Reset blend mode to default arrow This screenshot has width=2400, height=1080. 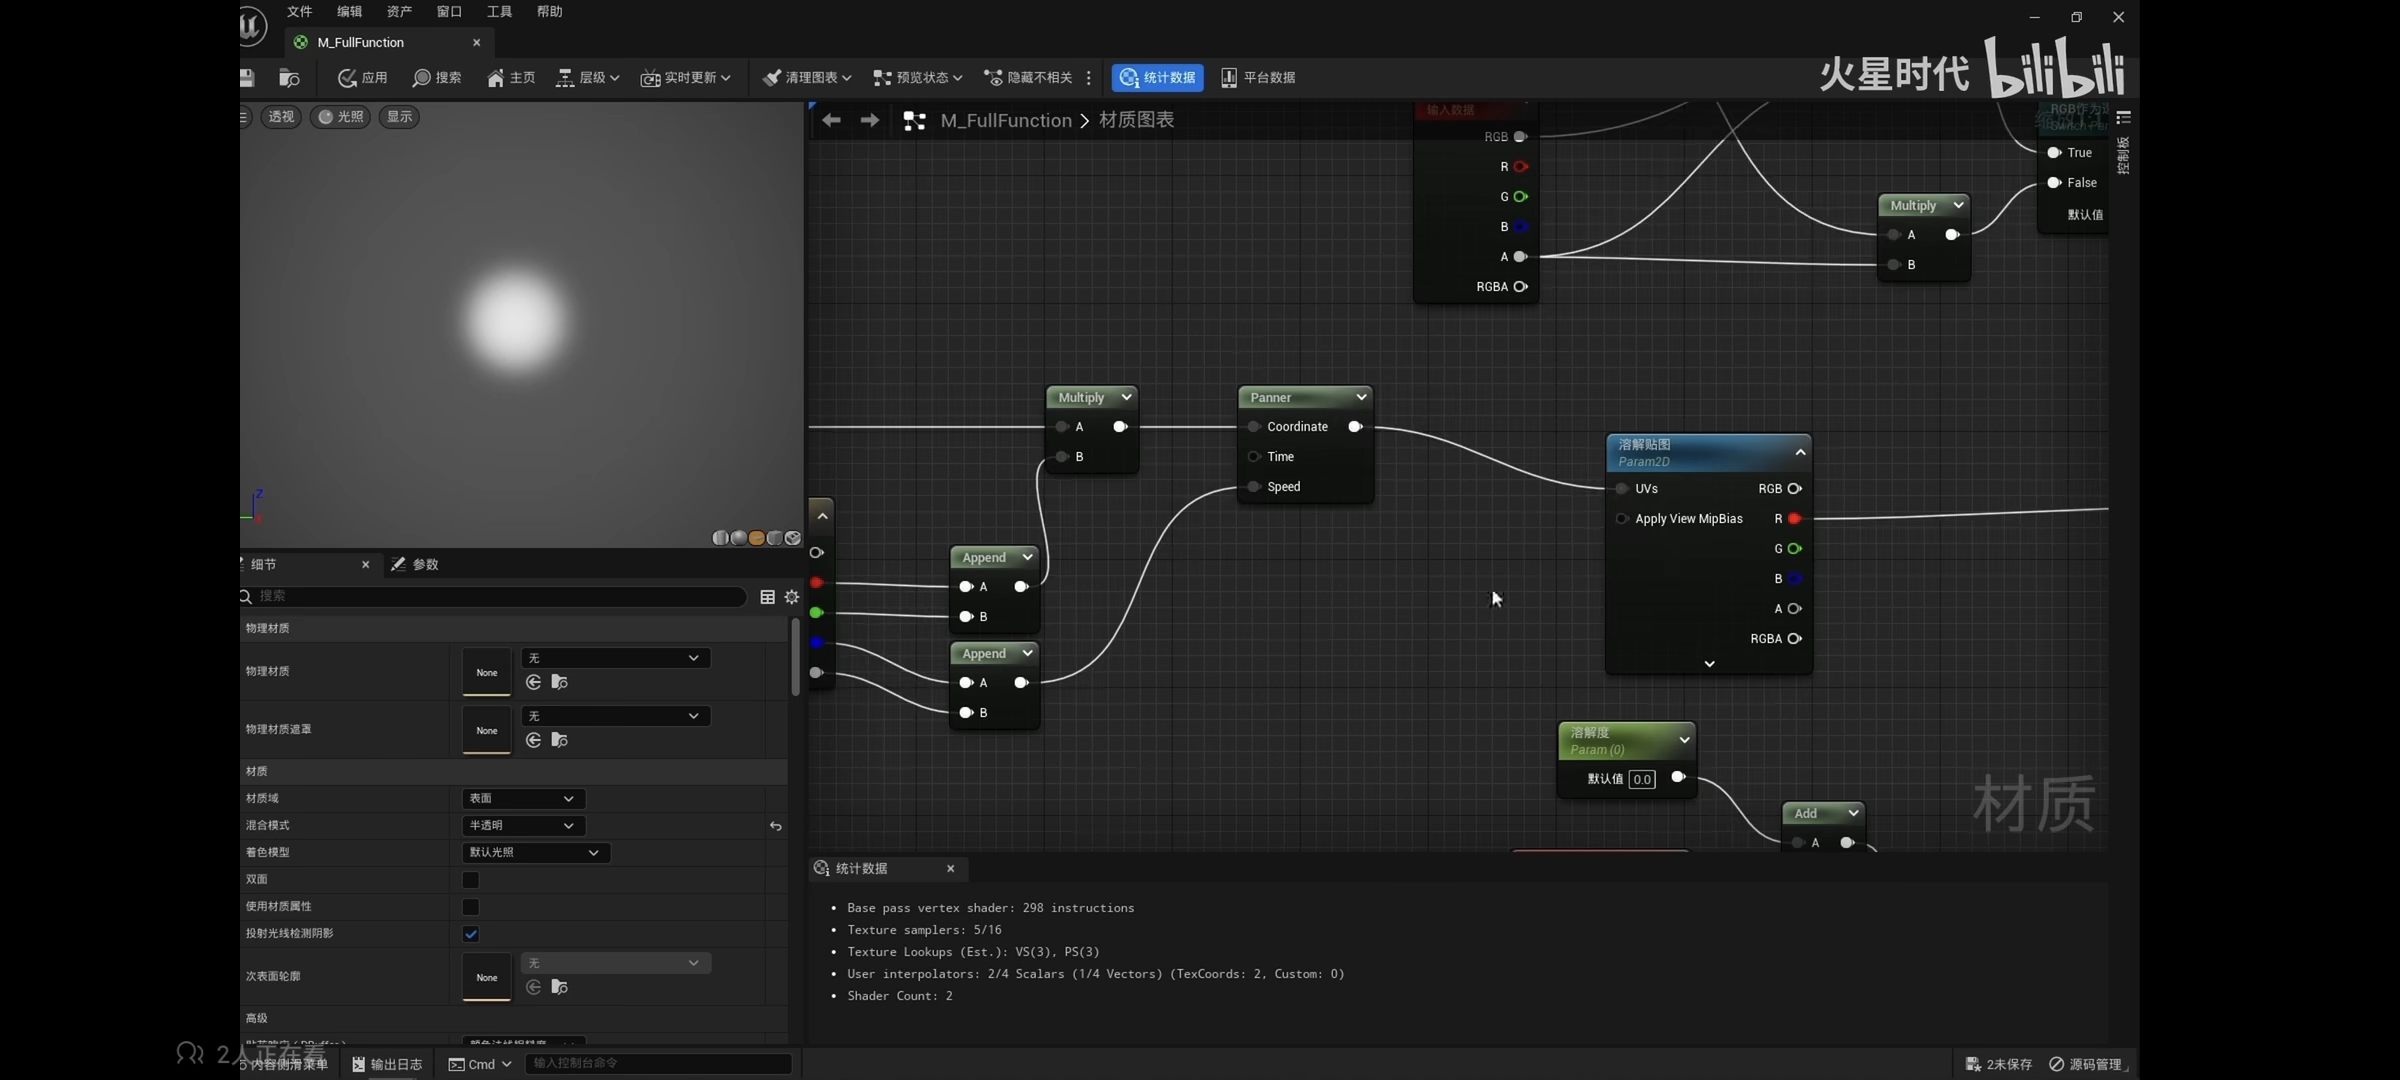tap(775, 826)
